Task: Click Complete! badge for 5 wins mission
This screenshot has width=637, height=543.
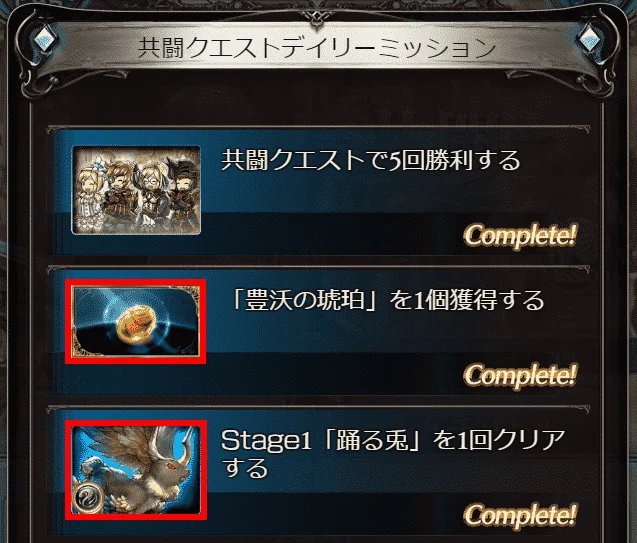Action: 520,236
